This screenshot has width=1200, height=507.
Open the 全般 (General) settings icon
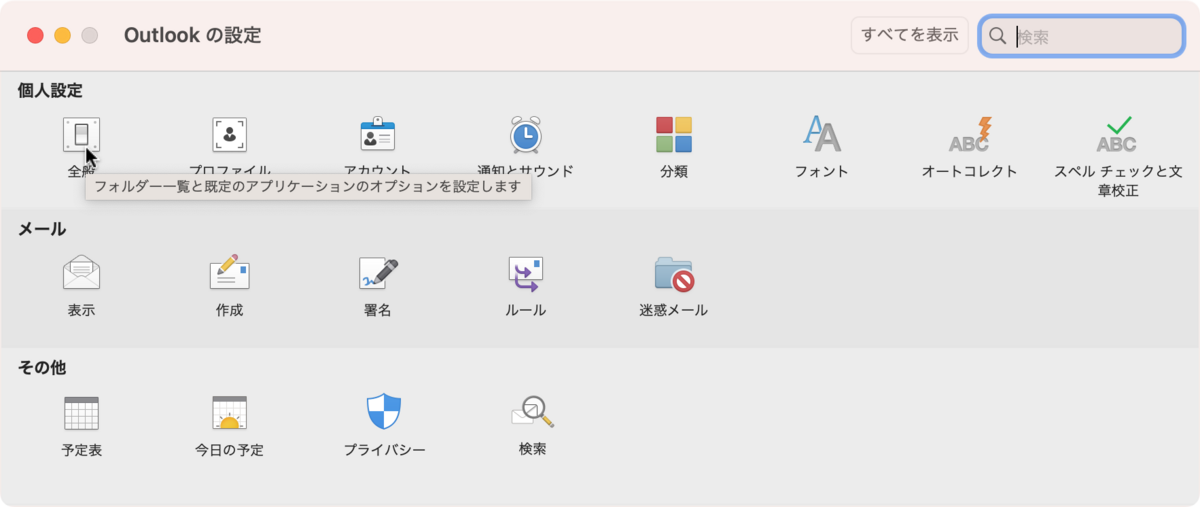tap(81, 135)
